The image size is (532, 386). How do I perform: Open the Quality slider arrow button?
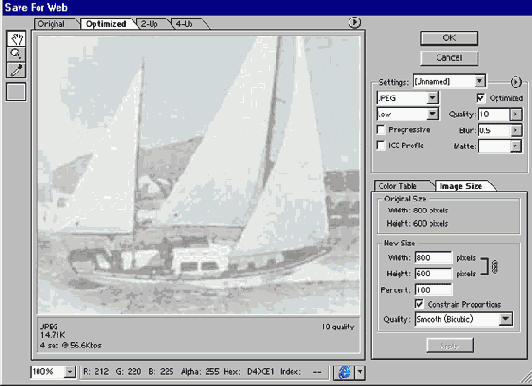(x=516, y=114)
